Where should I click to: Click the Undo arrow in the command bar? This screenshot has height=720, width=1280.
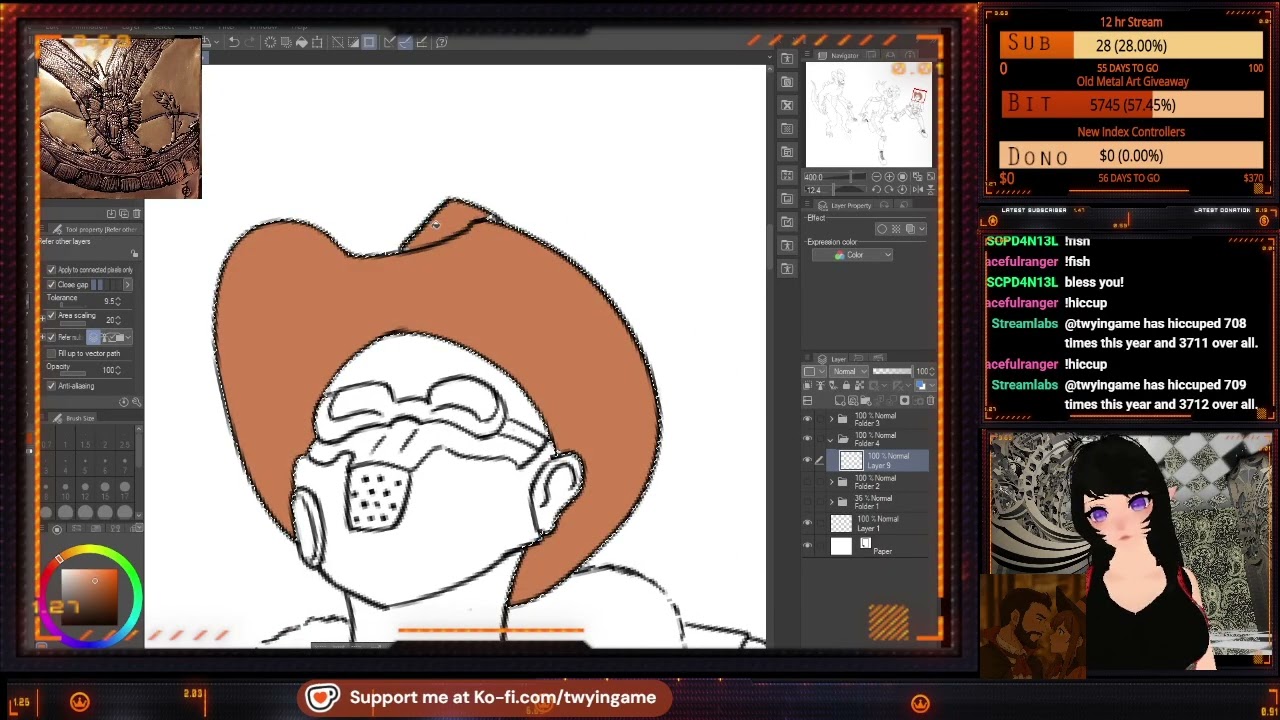[233, 42]
